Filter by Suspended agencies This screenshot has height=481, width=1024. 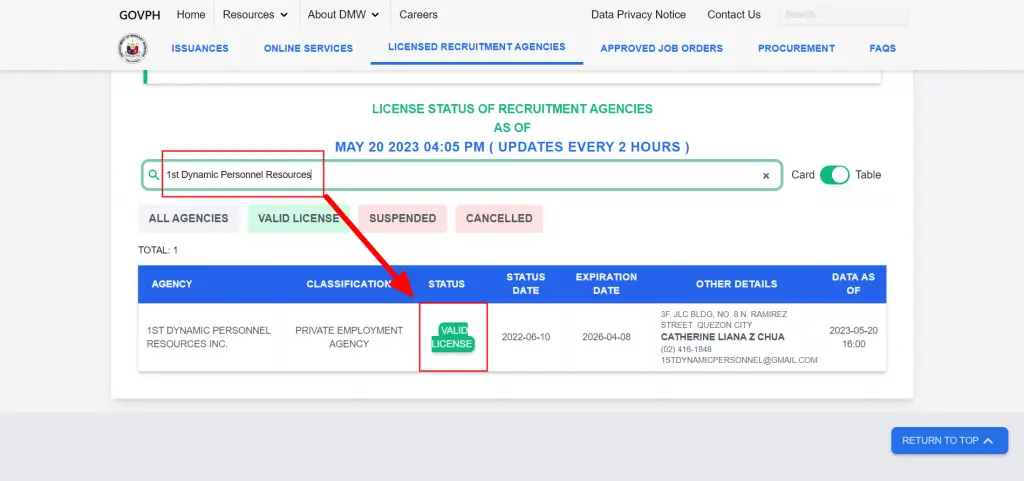402,219
